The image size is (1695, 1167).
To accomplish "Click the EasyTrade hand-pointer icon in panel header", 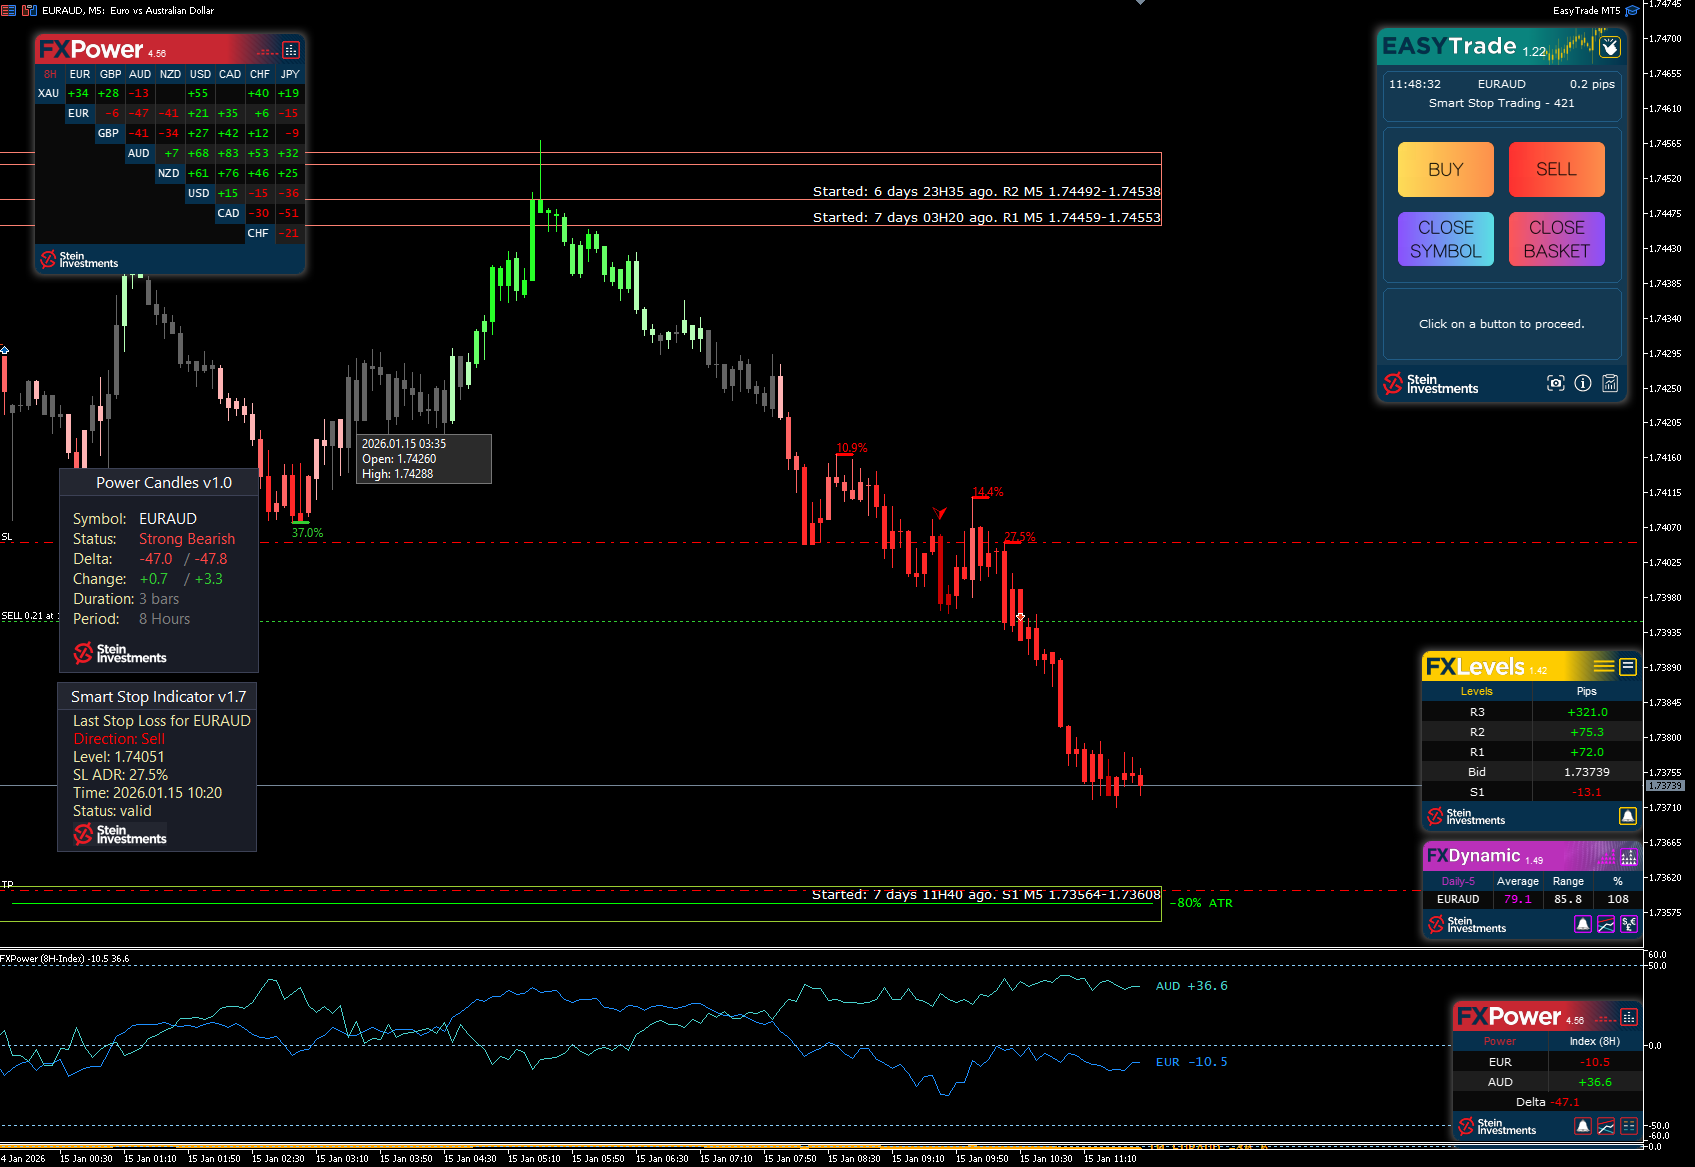I will (1609, 47).
